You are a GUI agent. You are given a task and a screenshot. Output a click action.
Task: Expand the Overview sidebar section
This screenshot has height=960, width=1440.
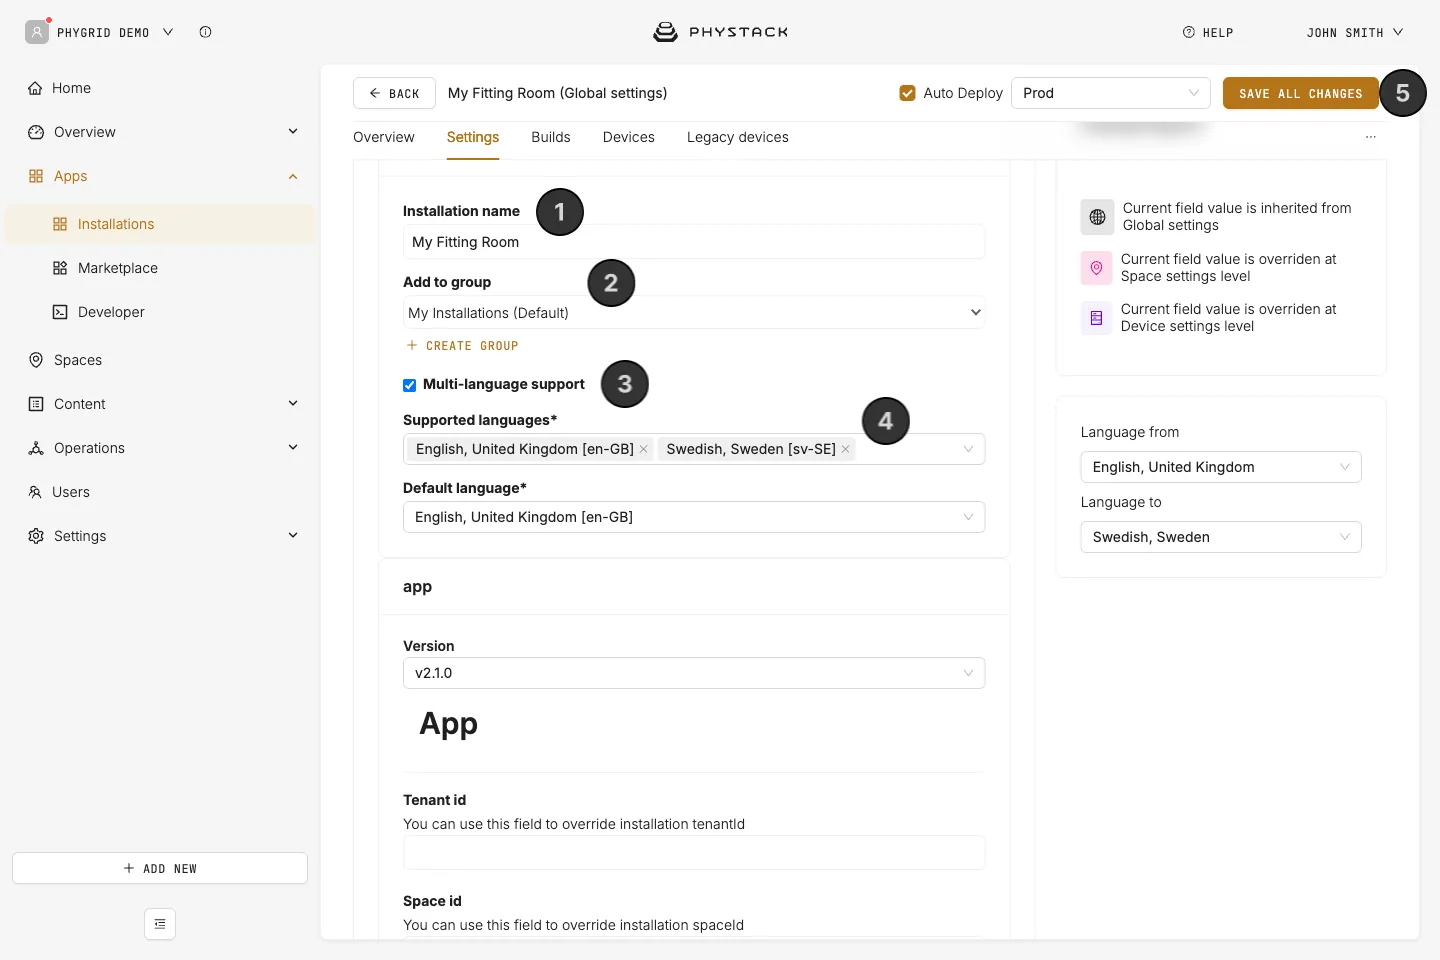coord(293,132)
